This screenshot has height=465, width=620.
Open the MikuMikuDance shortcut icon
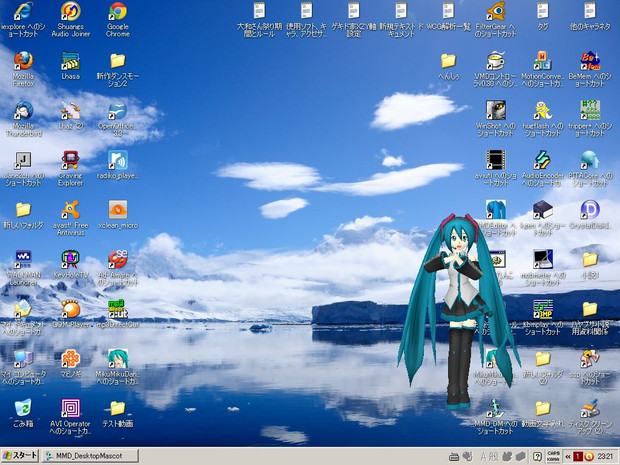point(117,357)
